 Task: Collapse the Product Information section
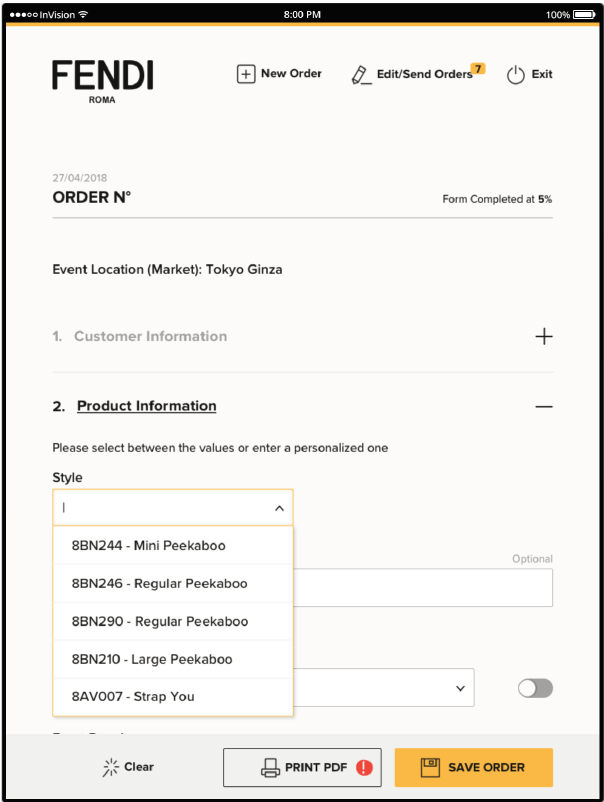[x=544, y=406]
